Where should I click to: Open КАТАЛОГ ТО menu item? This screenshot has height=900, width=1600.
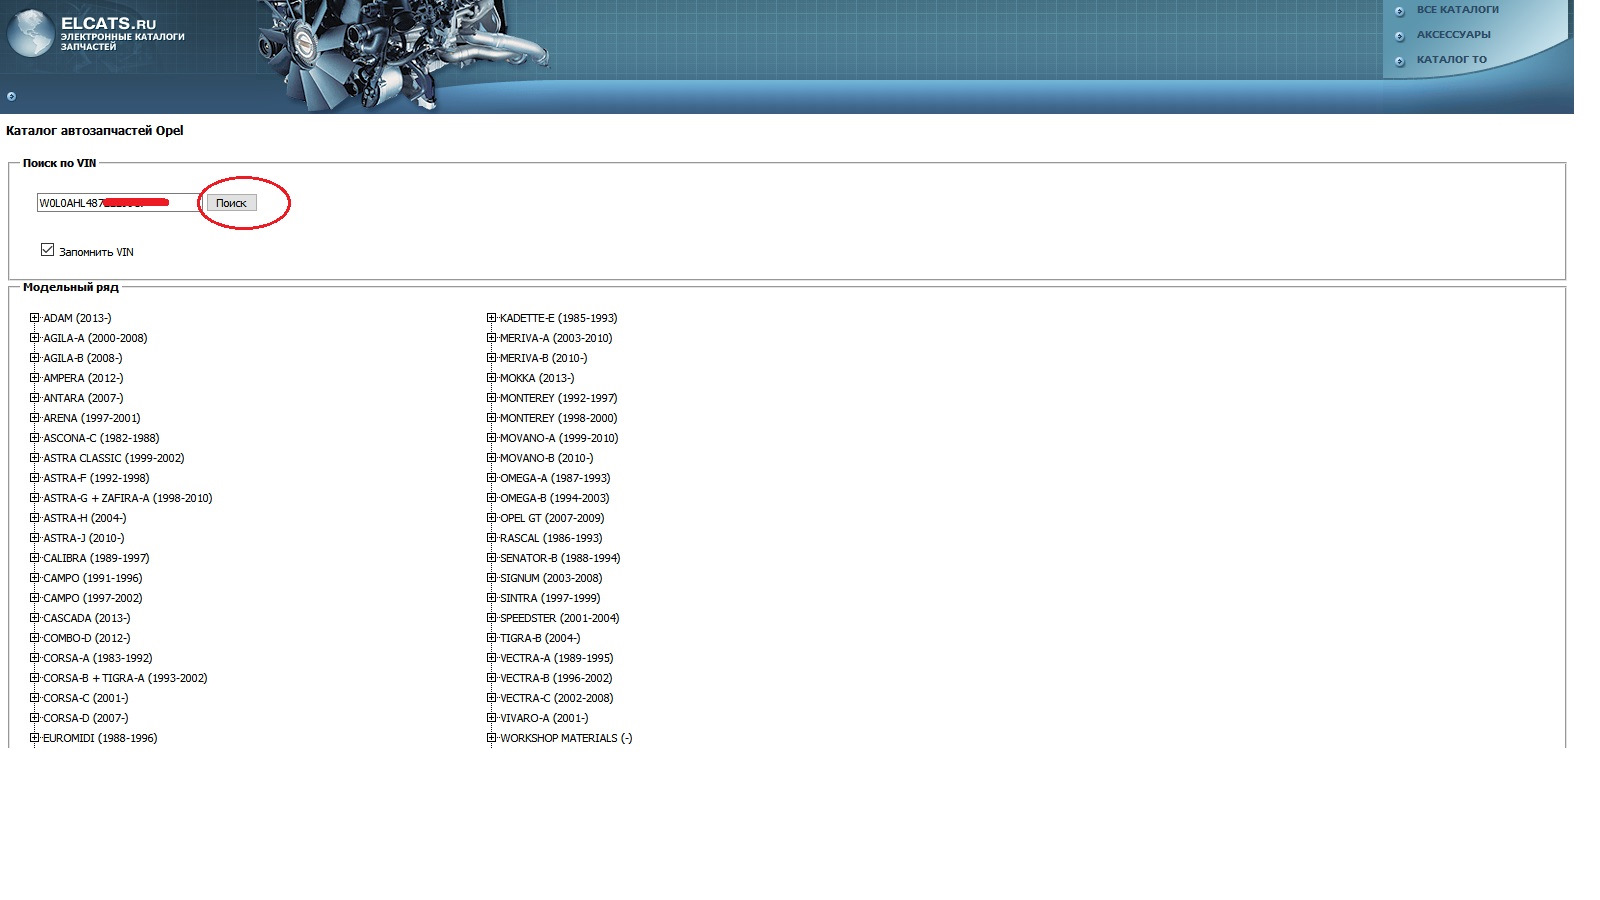[1451, 60]
